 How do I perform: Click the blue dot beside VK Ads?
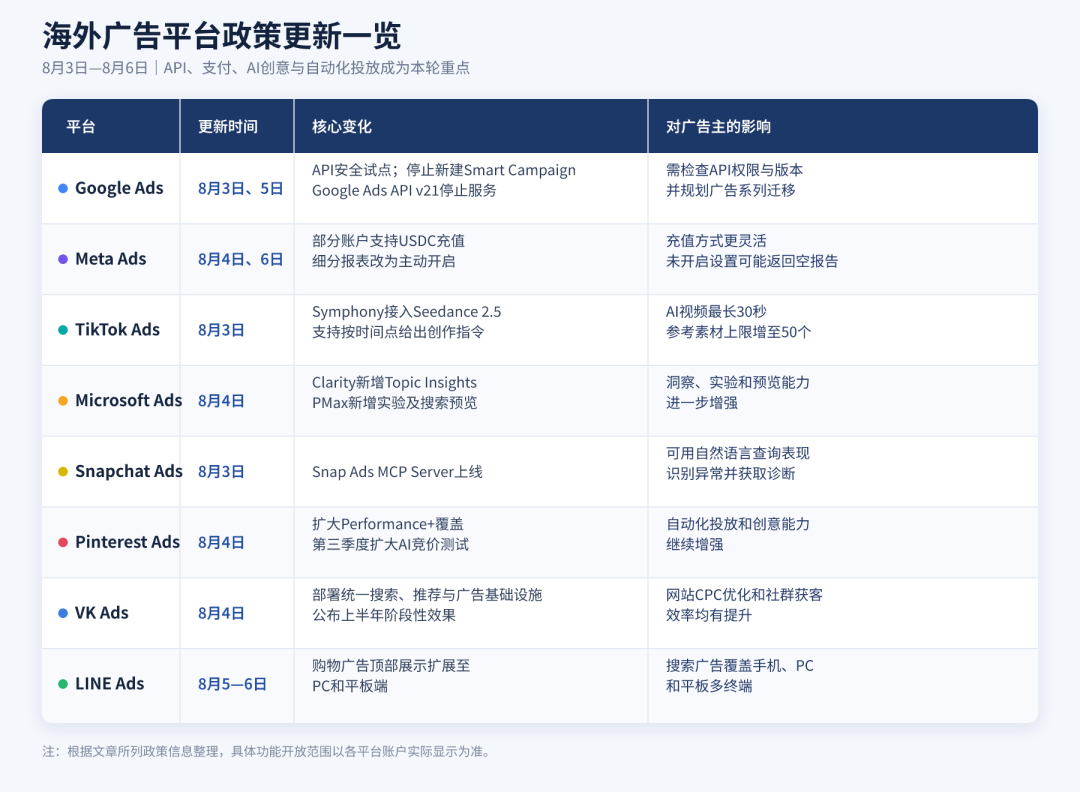pyautogui.click(x=63, y=613)
